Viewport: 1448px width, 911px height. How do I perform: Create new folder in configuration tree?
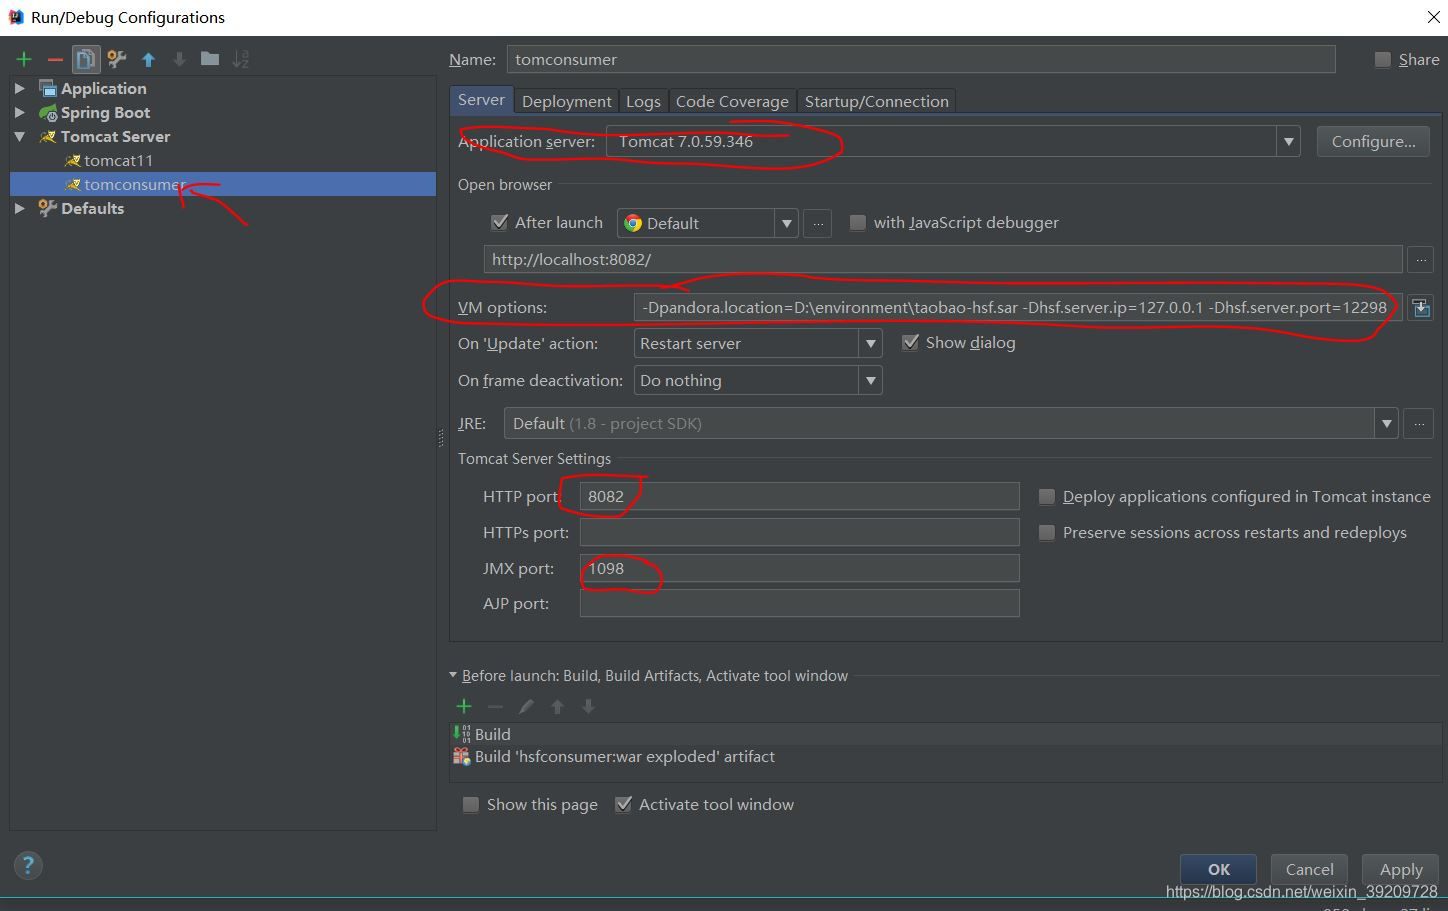click(210, 59)
